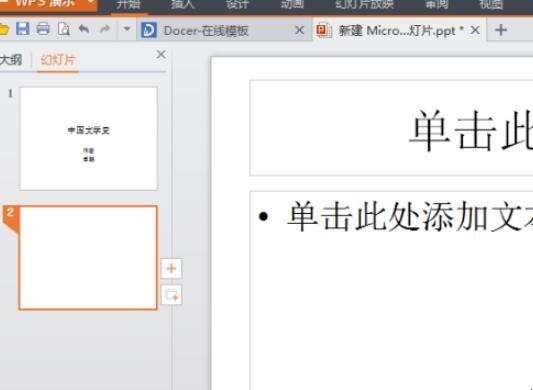Switch to the 开始 ribbon tab
The width and height of the screenshot is (533, 390).
point(128,5)
